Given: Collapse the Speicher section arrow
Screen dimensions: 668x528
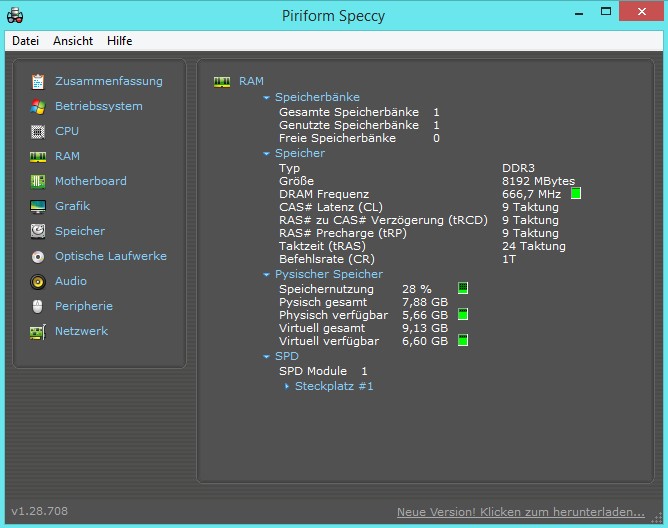Looking at the screenshot, I should point(266,153).
